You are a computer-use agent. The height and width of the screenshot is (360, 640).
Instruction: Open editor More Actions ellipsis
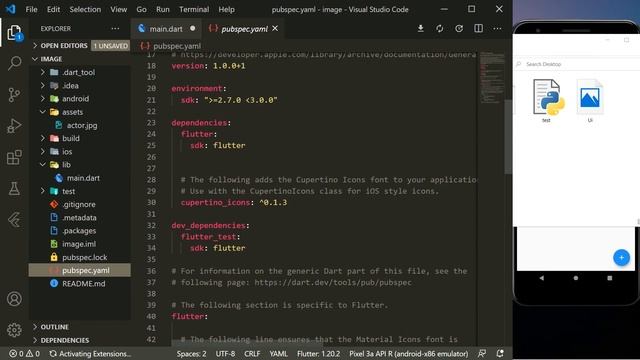coord(497,29)
